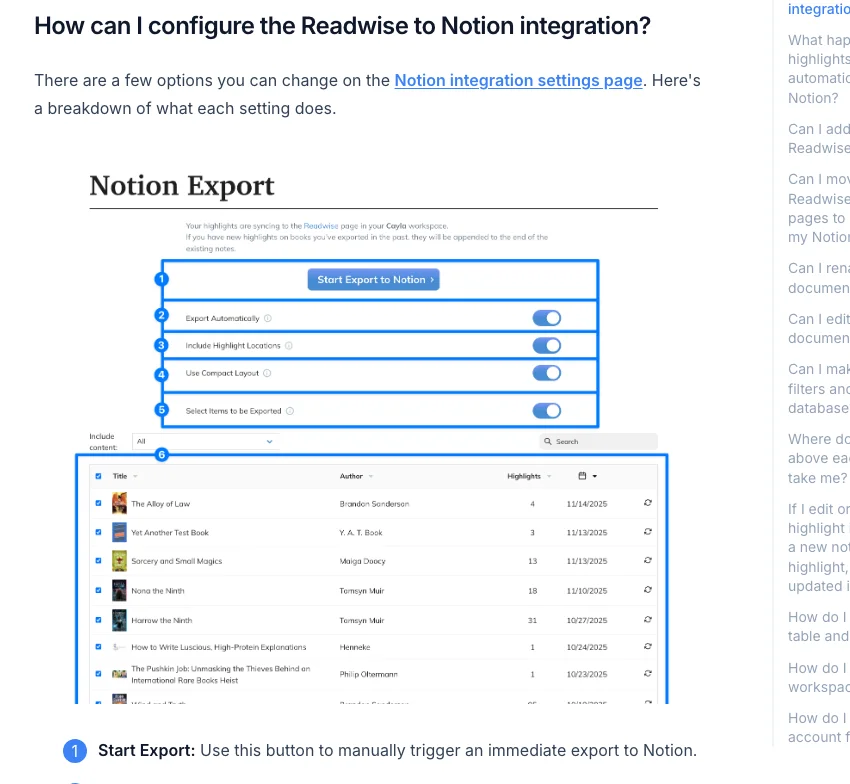Screen dimensions: 850x784
Task: Click author Philip Oltermann
Action: 369,674
